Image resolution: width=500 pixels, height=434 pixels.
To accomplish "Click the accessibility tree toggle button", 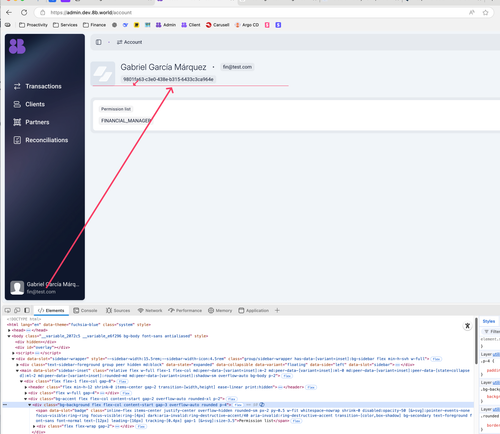I will [467, 326].
